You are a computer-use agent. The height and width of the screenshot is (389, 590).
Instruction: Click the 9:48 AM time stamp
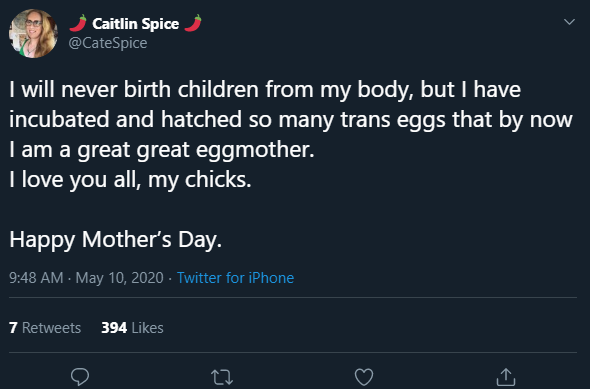pyautogui.click(x=36, y=278)
